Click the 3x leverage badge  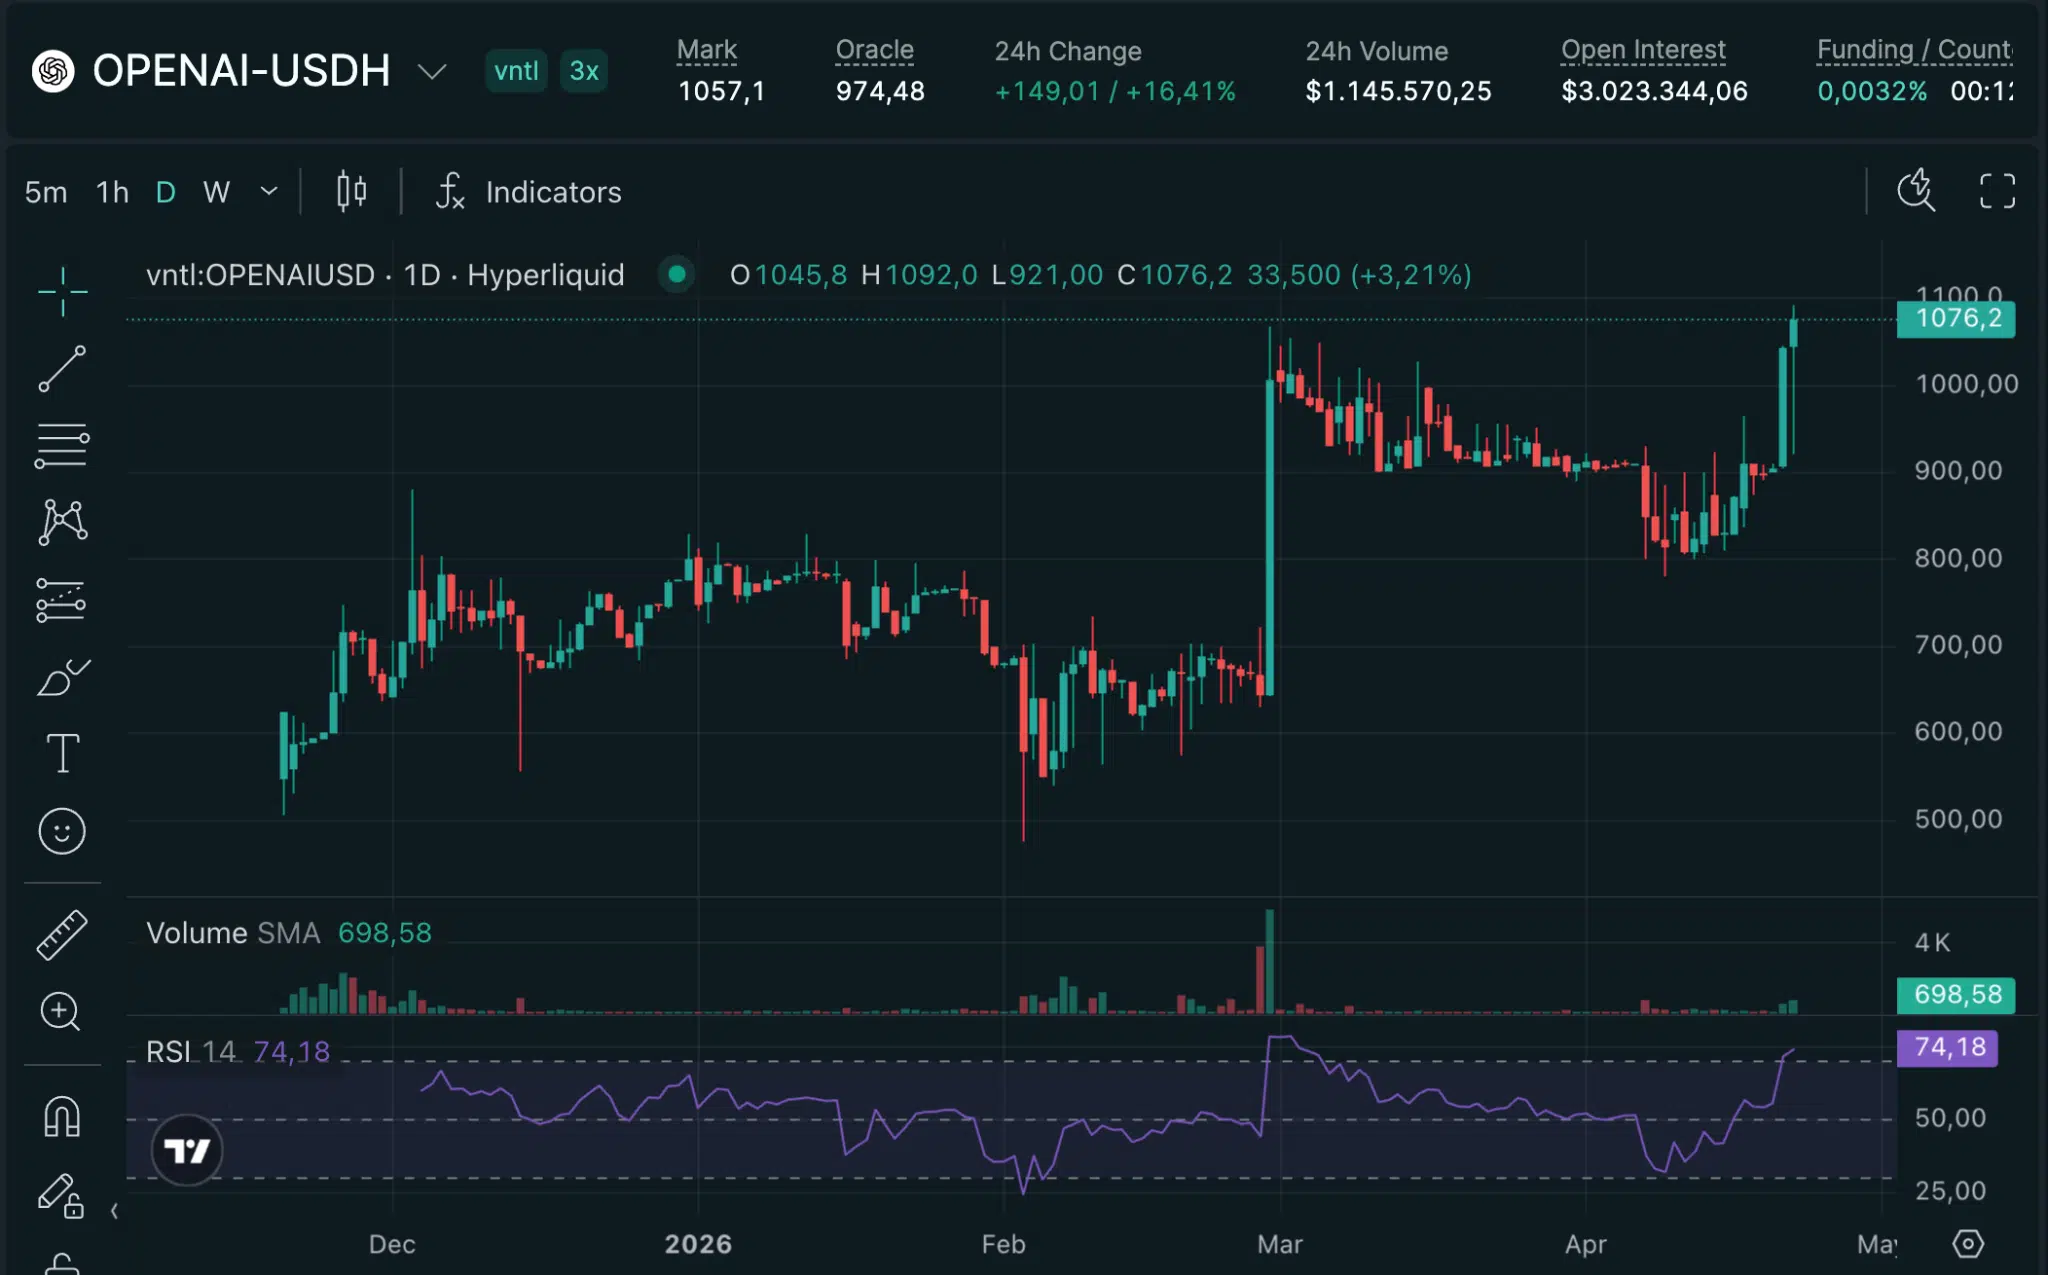pos(584,71)
